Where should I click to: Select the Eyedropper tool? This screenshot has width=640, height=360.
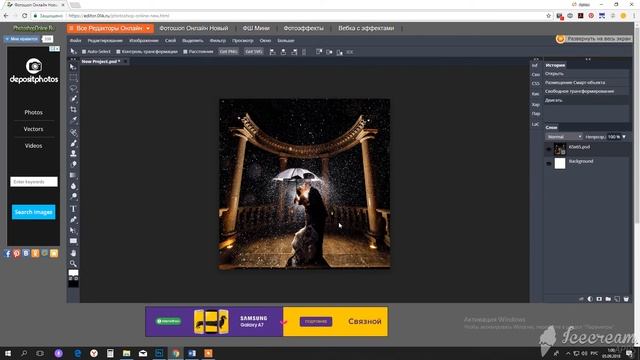tap(73, 120)
